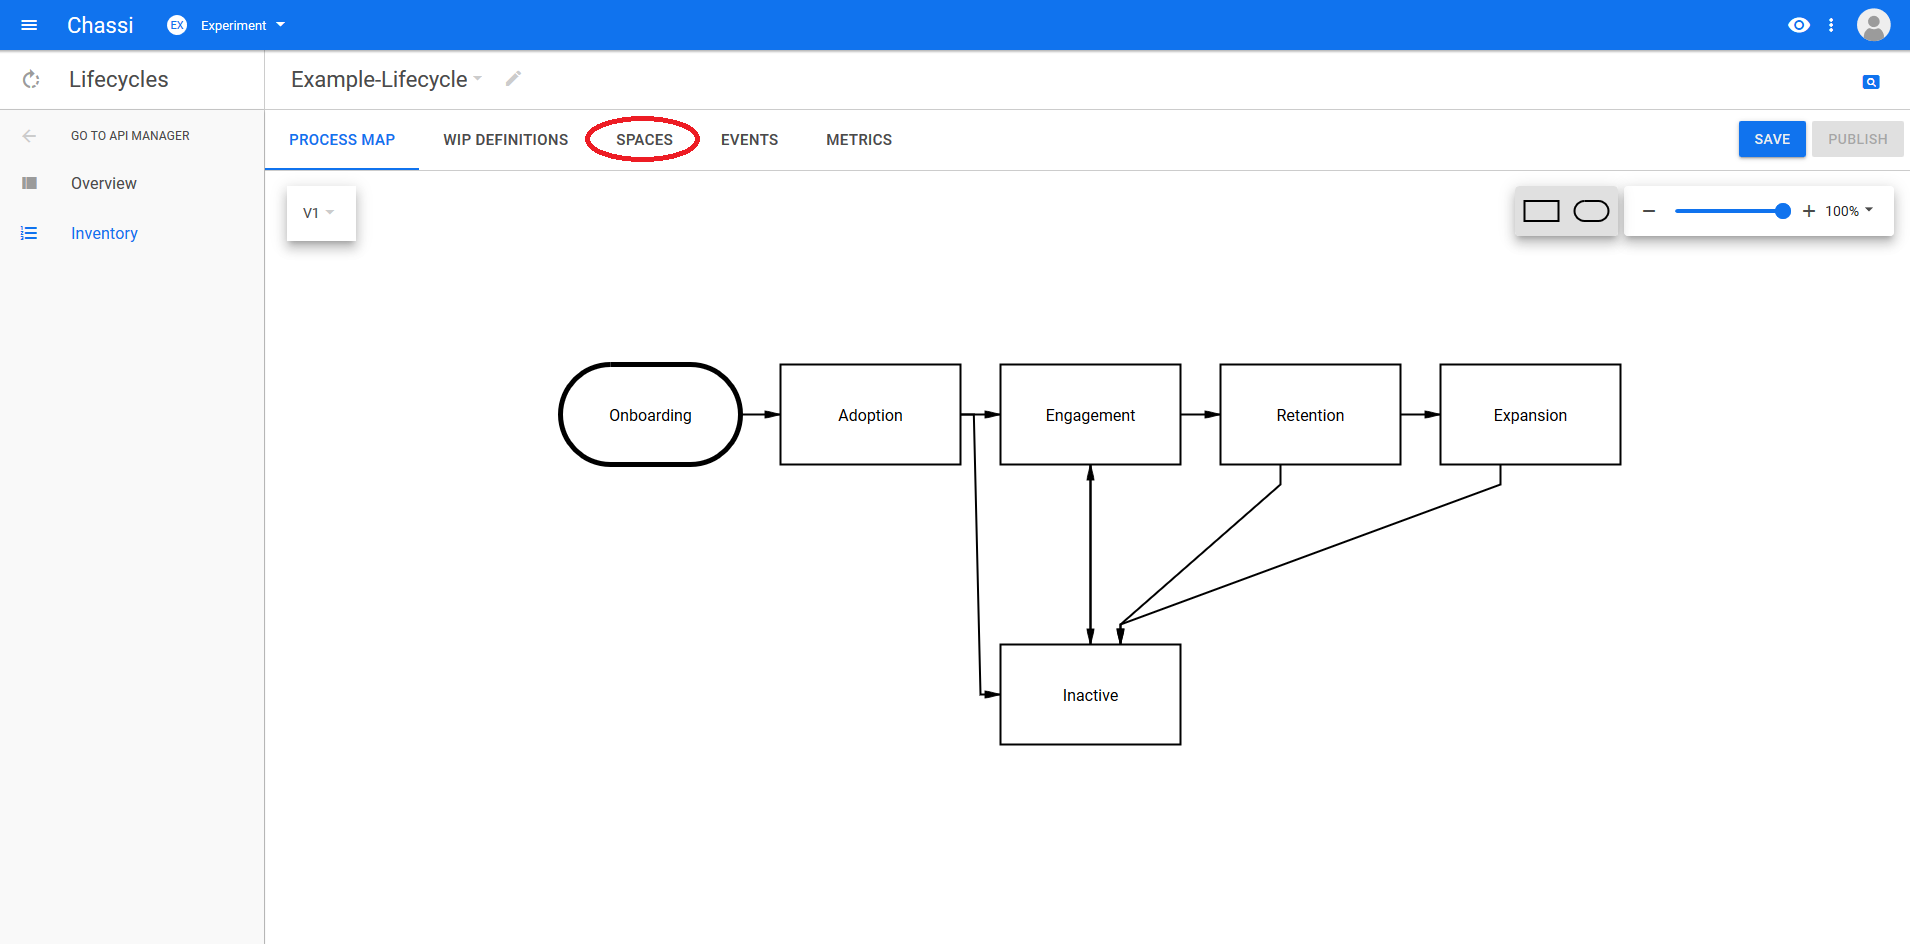Go to API Manager link

pos(130,136)
